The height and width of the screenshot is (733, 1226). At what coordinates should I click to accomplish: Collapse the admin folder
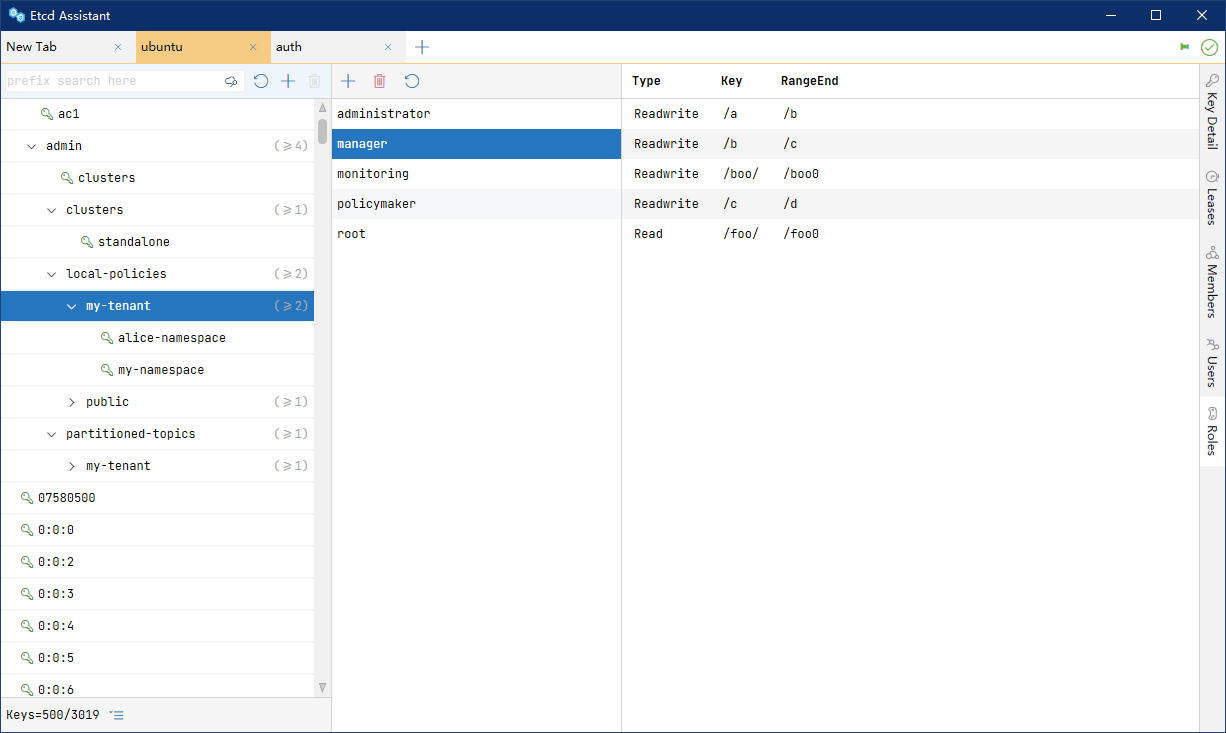click(32, 146)
